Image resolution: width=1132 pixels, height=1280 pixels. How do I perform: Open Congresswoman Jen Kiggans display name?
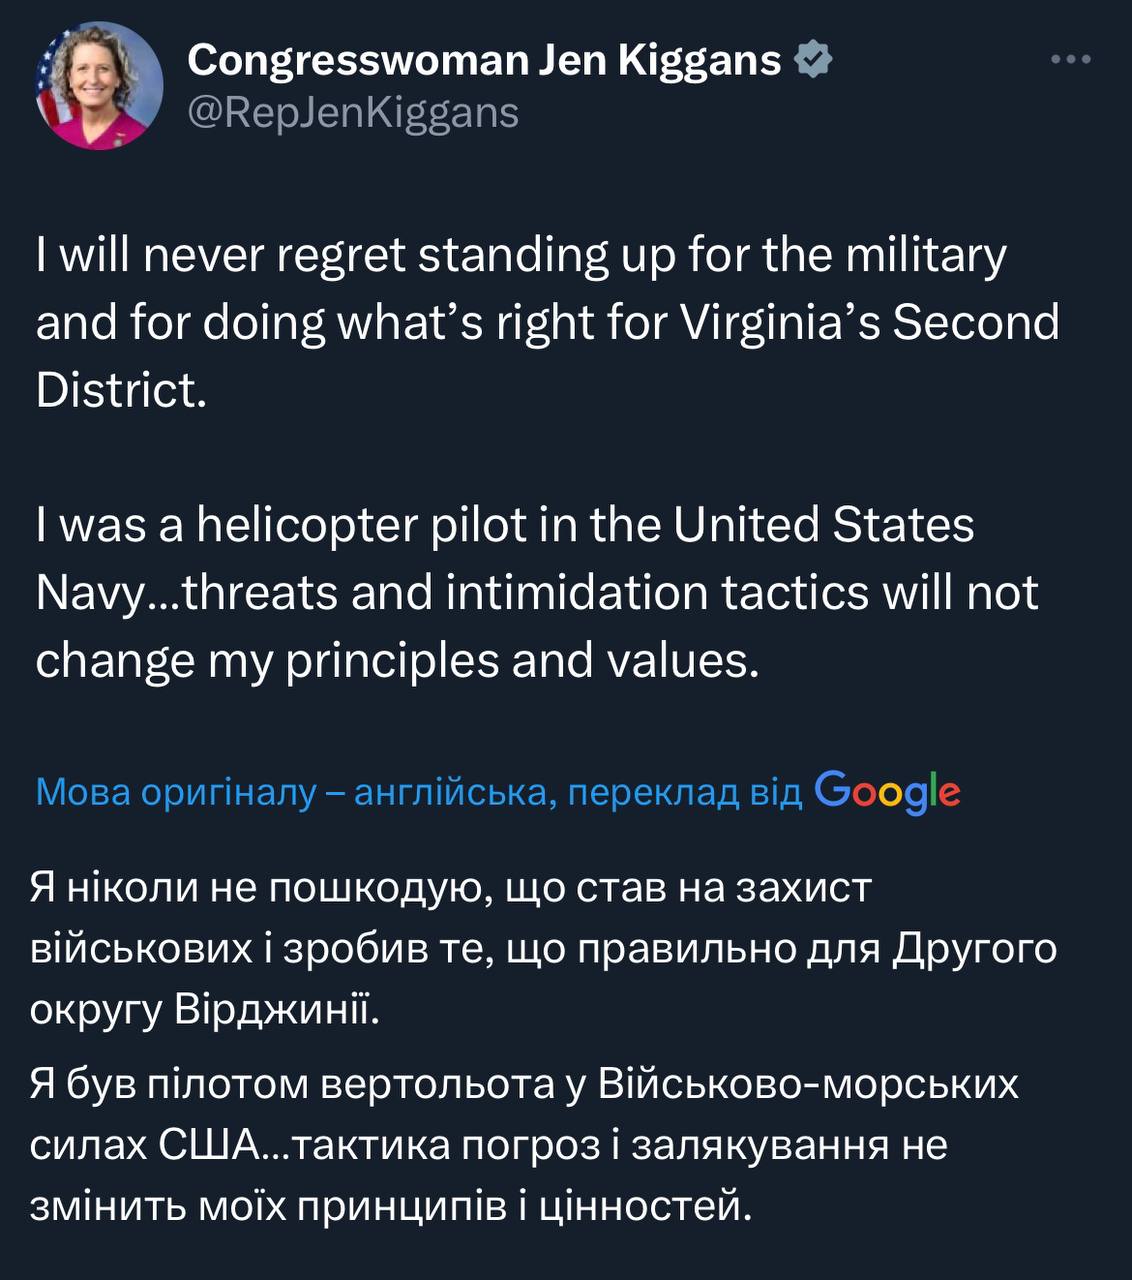pos(483,61)
